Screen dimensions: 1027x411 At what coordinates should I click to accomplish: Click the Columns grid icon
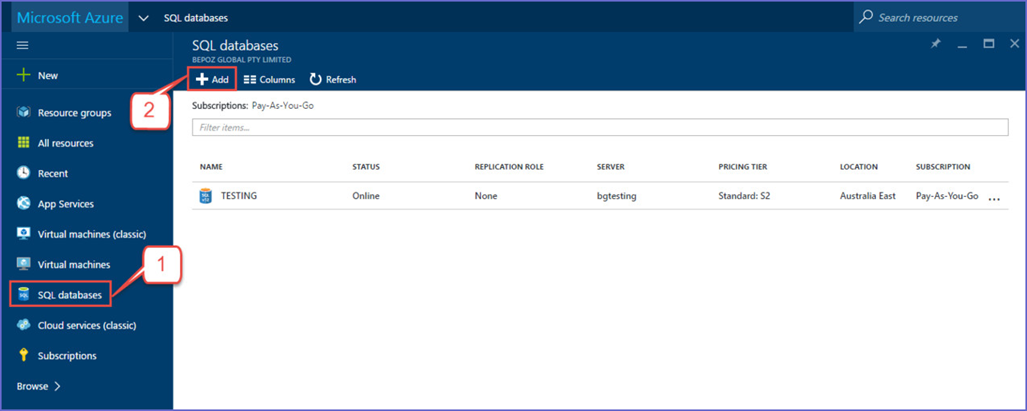pyautogui.click(x=250, y=80)
